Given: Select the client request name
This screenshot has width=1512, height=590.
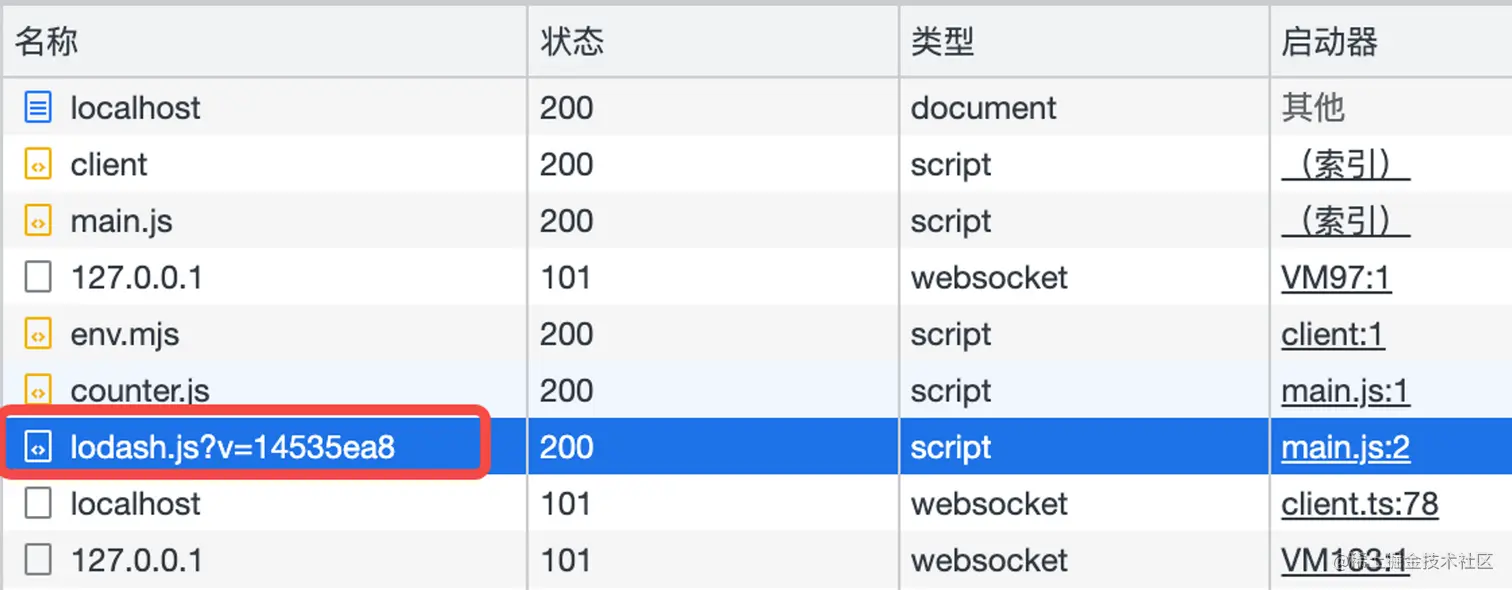Looking at the screenshot, I should pos(109,164).
